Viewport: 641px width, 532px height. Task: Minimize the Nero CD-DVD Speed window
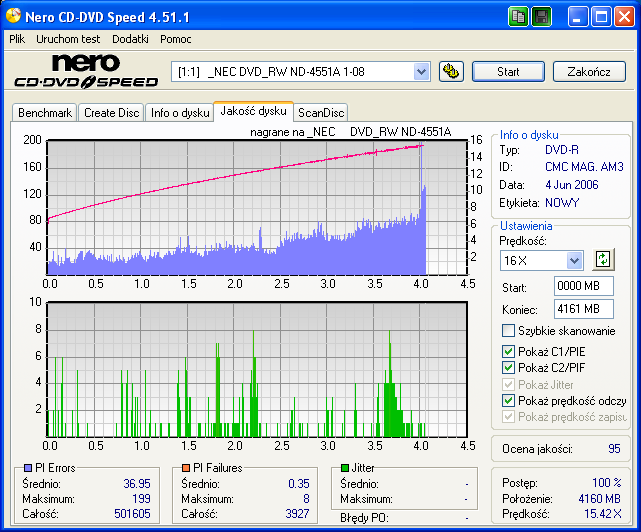(578, 17)
